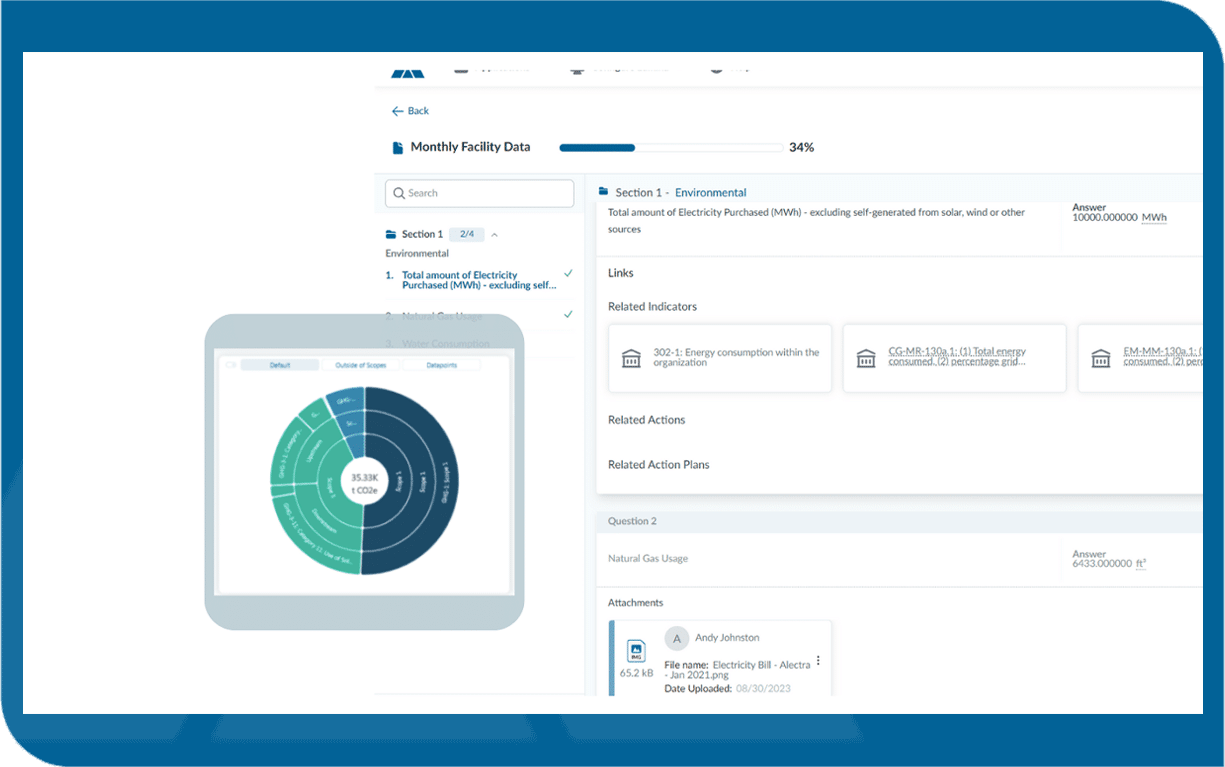Click the 2/4 section progress badge
Image resolution: width=1225 pixels, height=767 pixels.
466,235
